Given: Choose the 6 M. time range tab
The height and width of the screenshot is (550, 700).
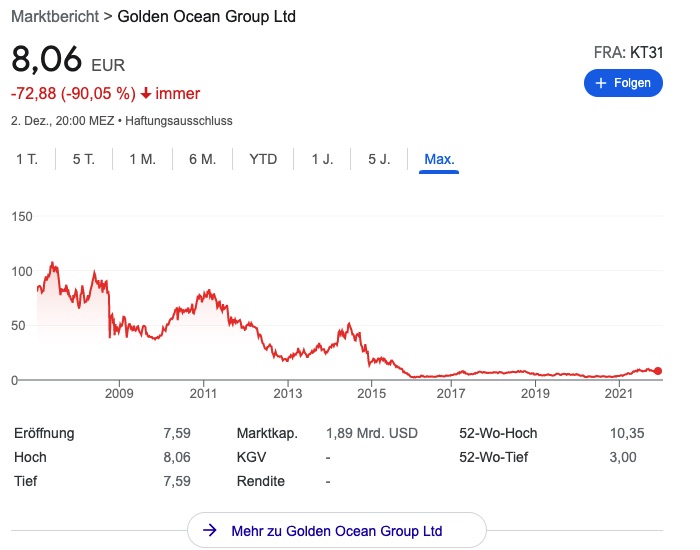Looking at the screenshot, I should coord(202,159).
